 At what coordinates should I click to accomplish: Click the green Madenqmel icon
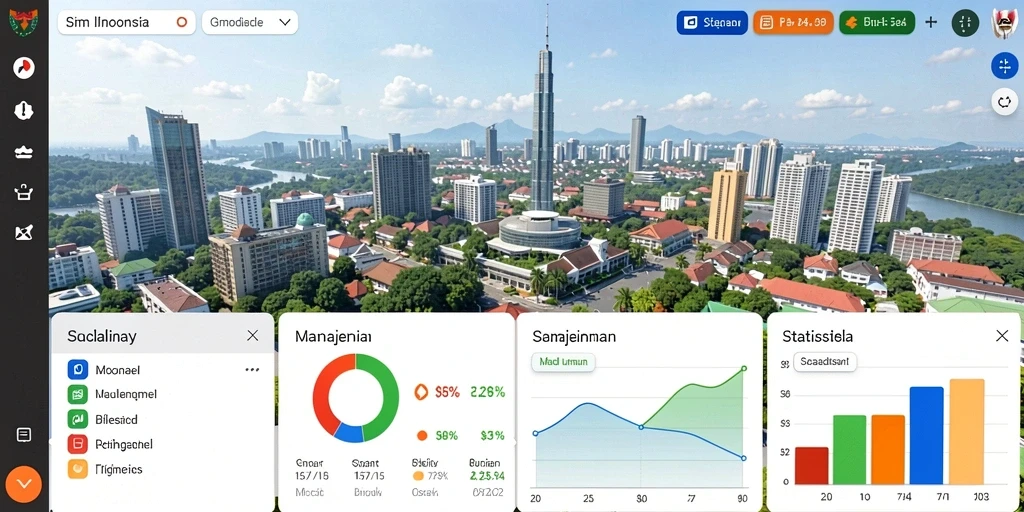click(78, 394)
